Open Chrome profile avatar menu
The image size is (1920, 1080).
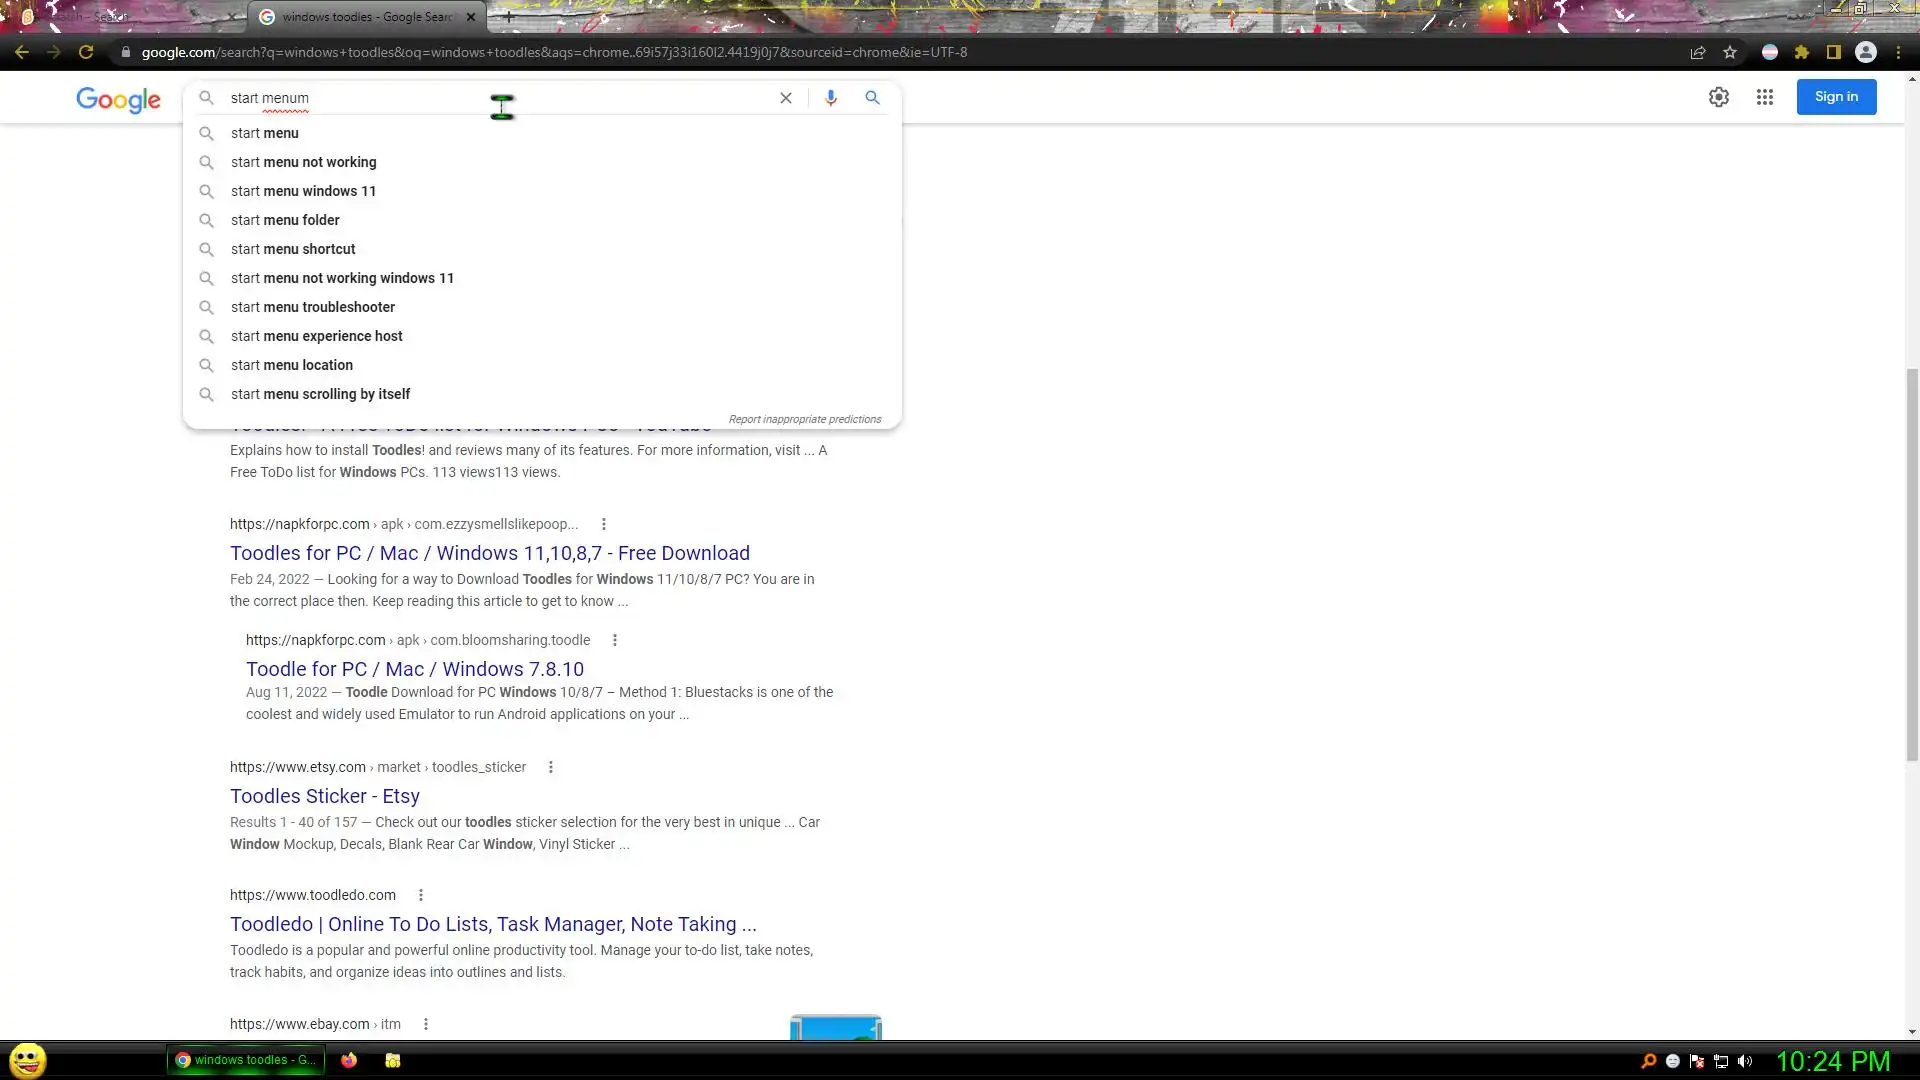click(x=1865, y=53)
